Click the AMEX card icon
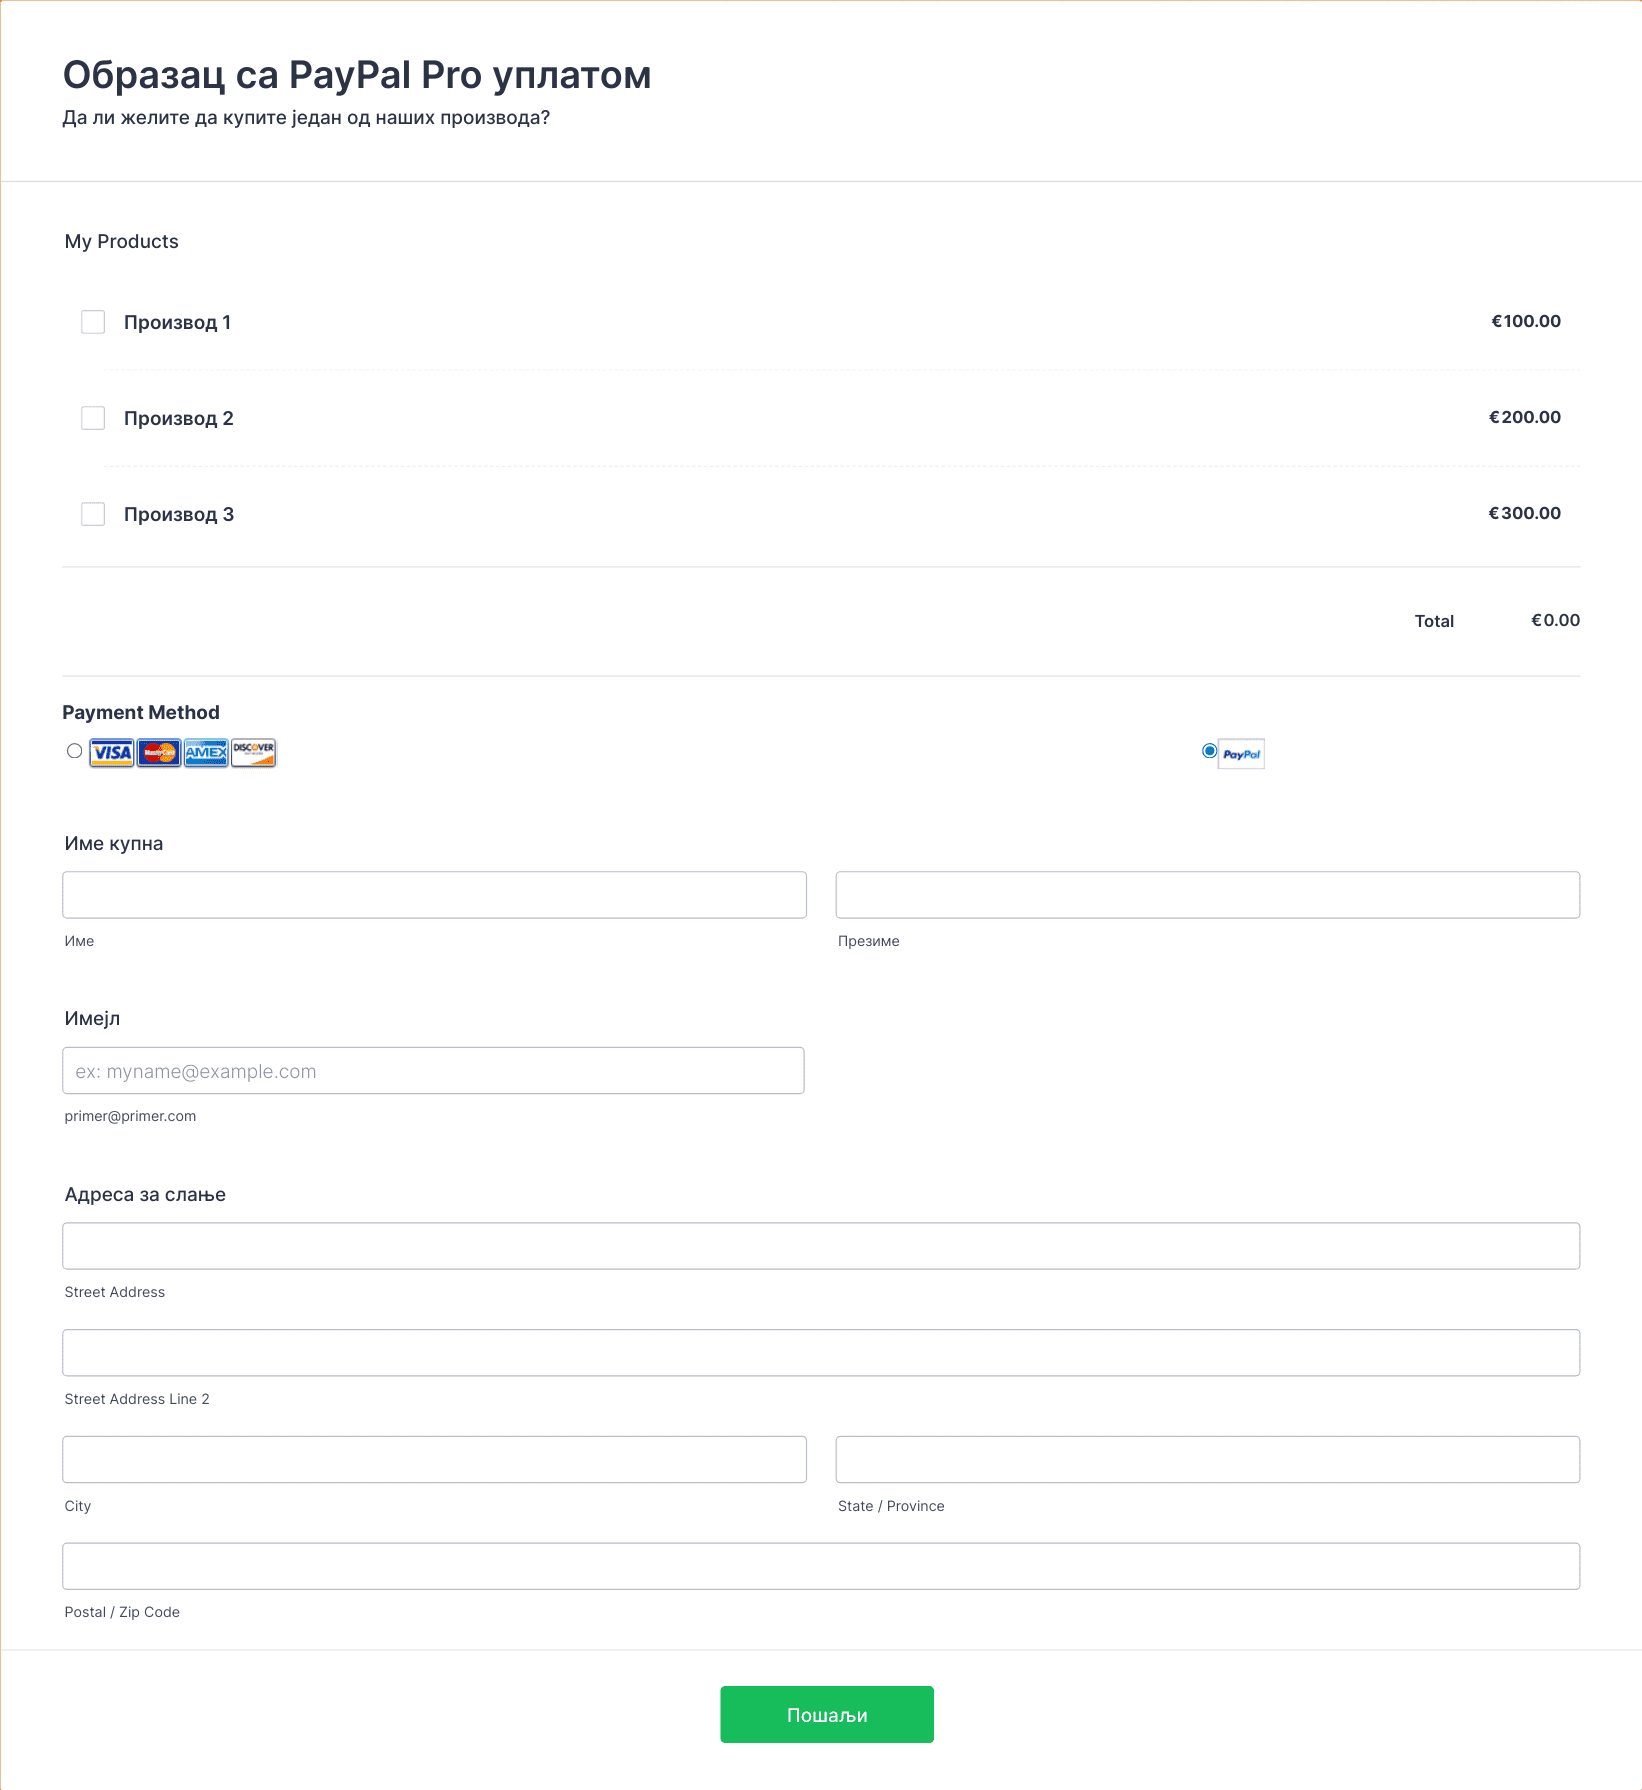The height and width of the screenshot is (1790, 1642). tap(206, 753)
